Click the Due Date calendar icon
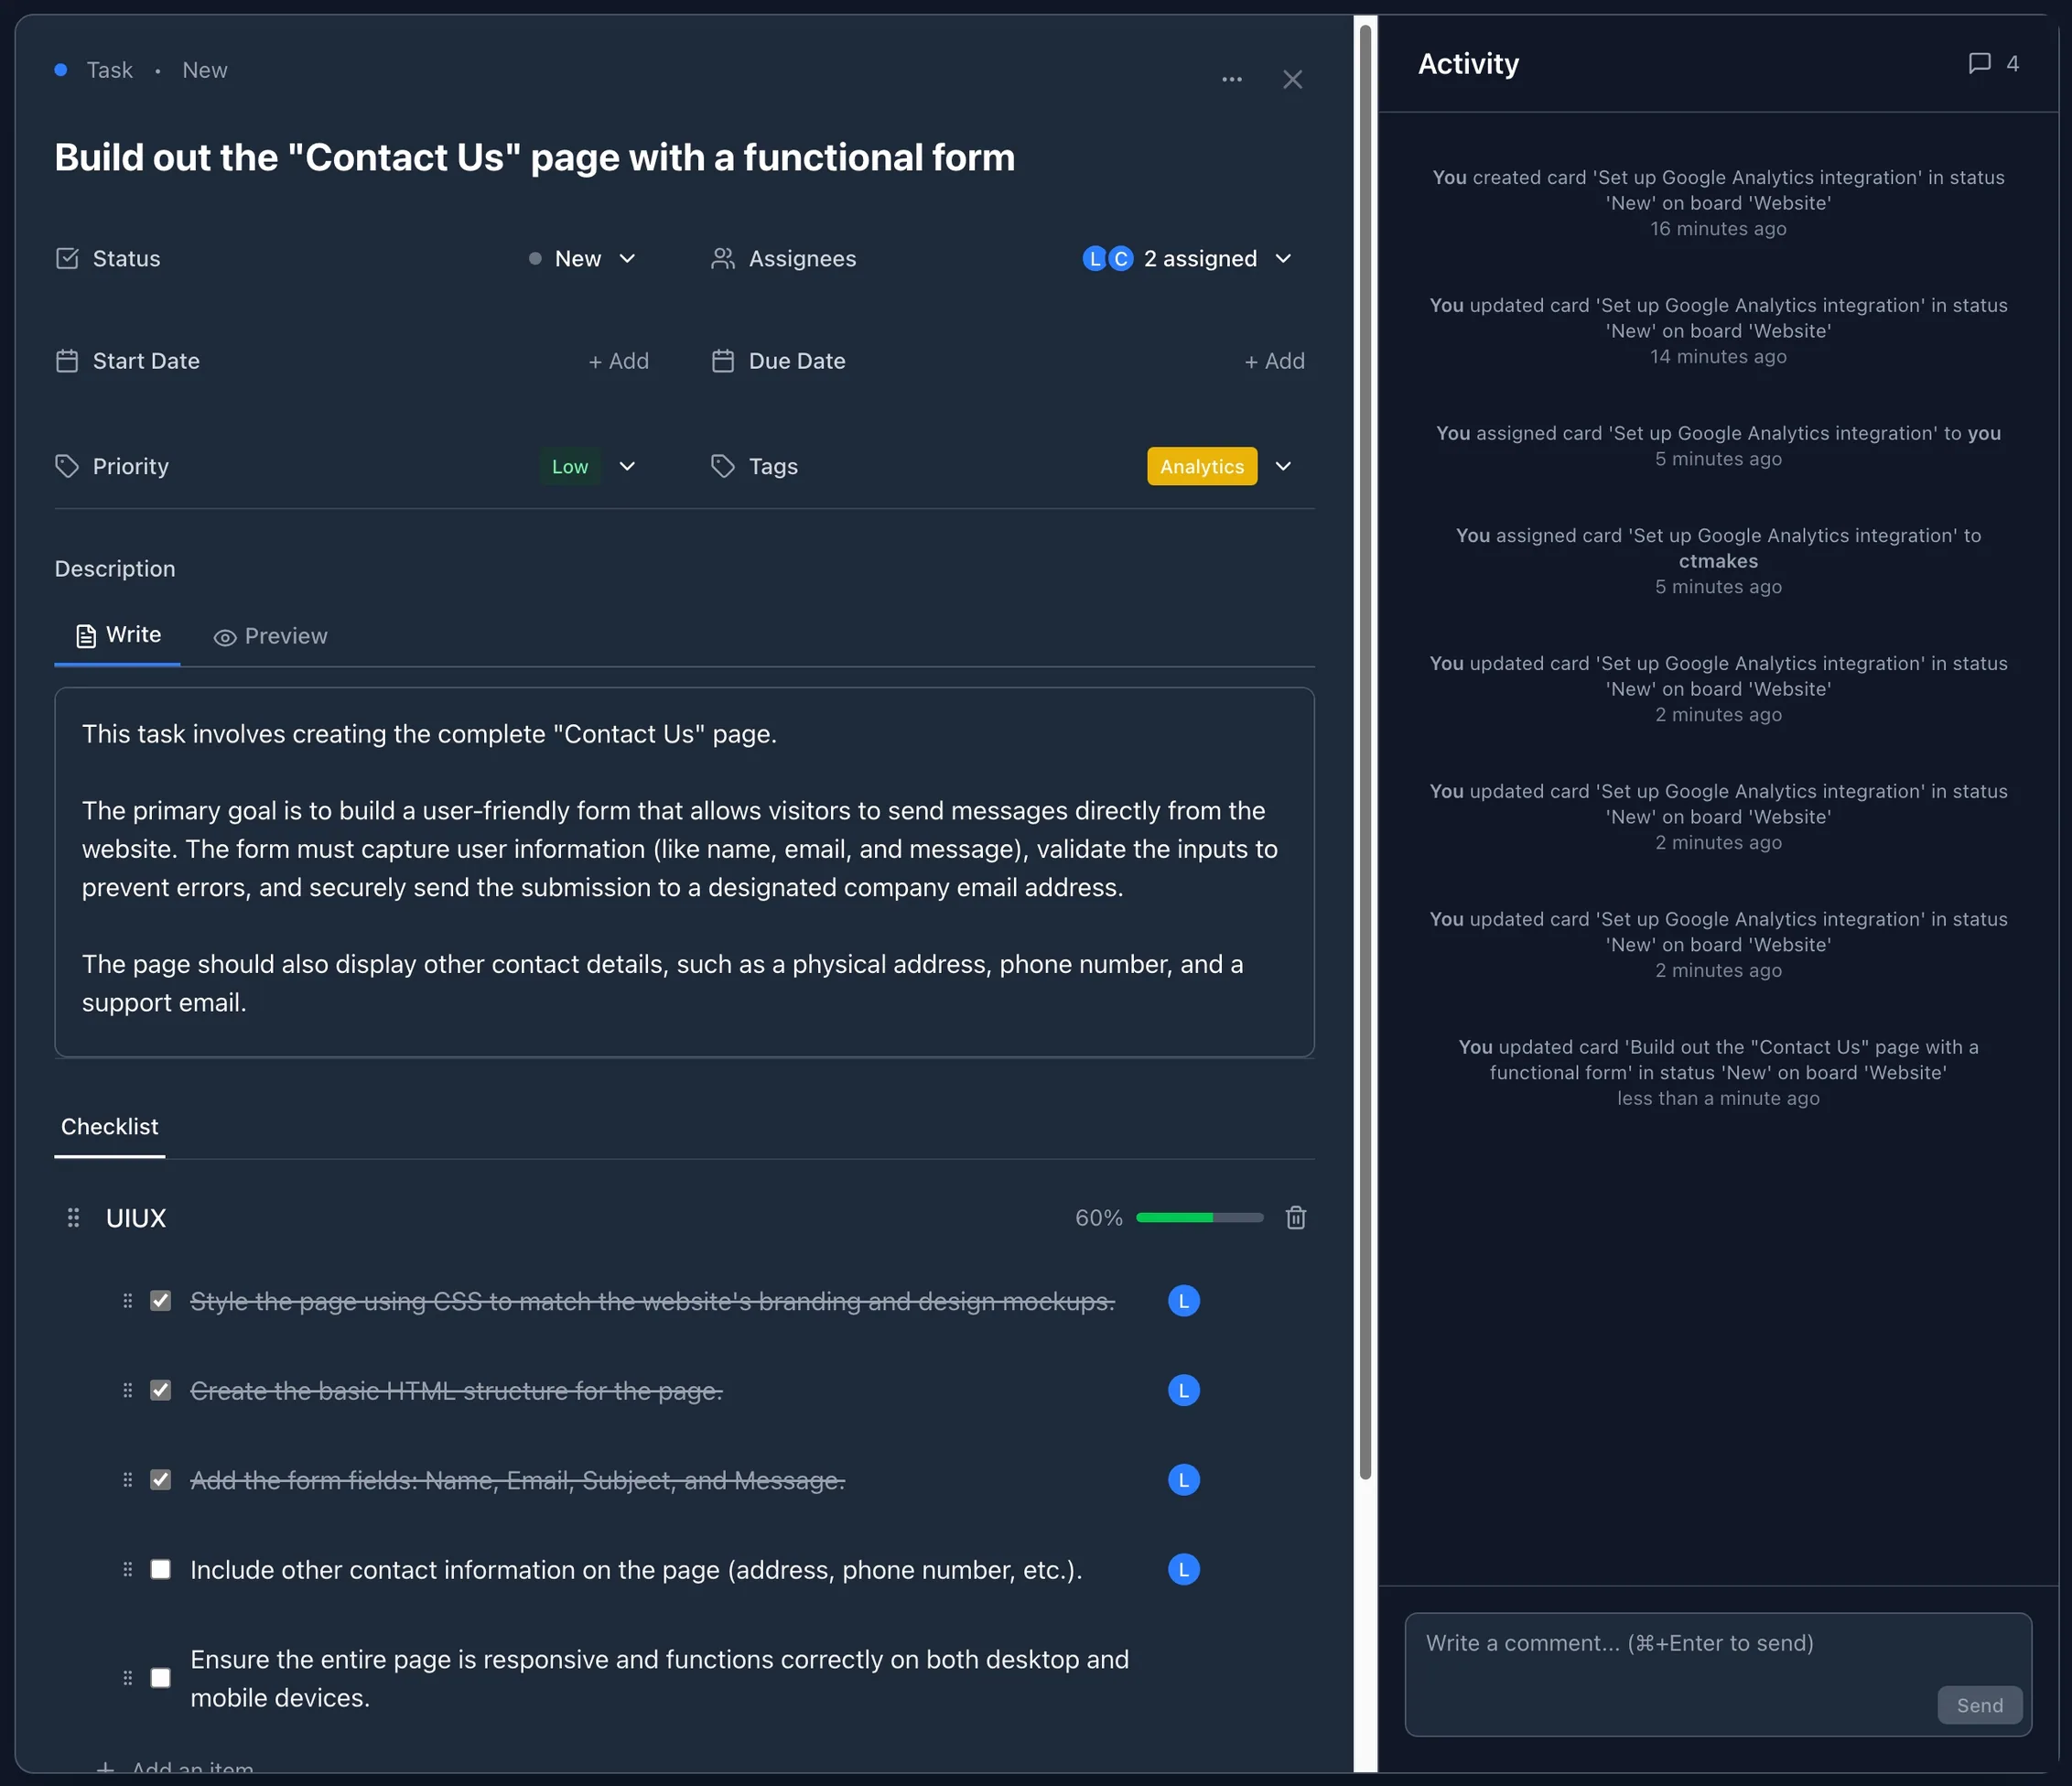The width and height of the screenshot is (2072, 1786). (x=722, y=361)
